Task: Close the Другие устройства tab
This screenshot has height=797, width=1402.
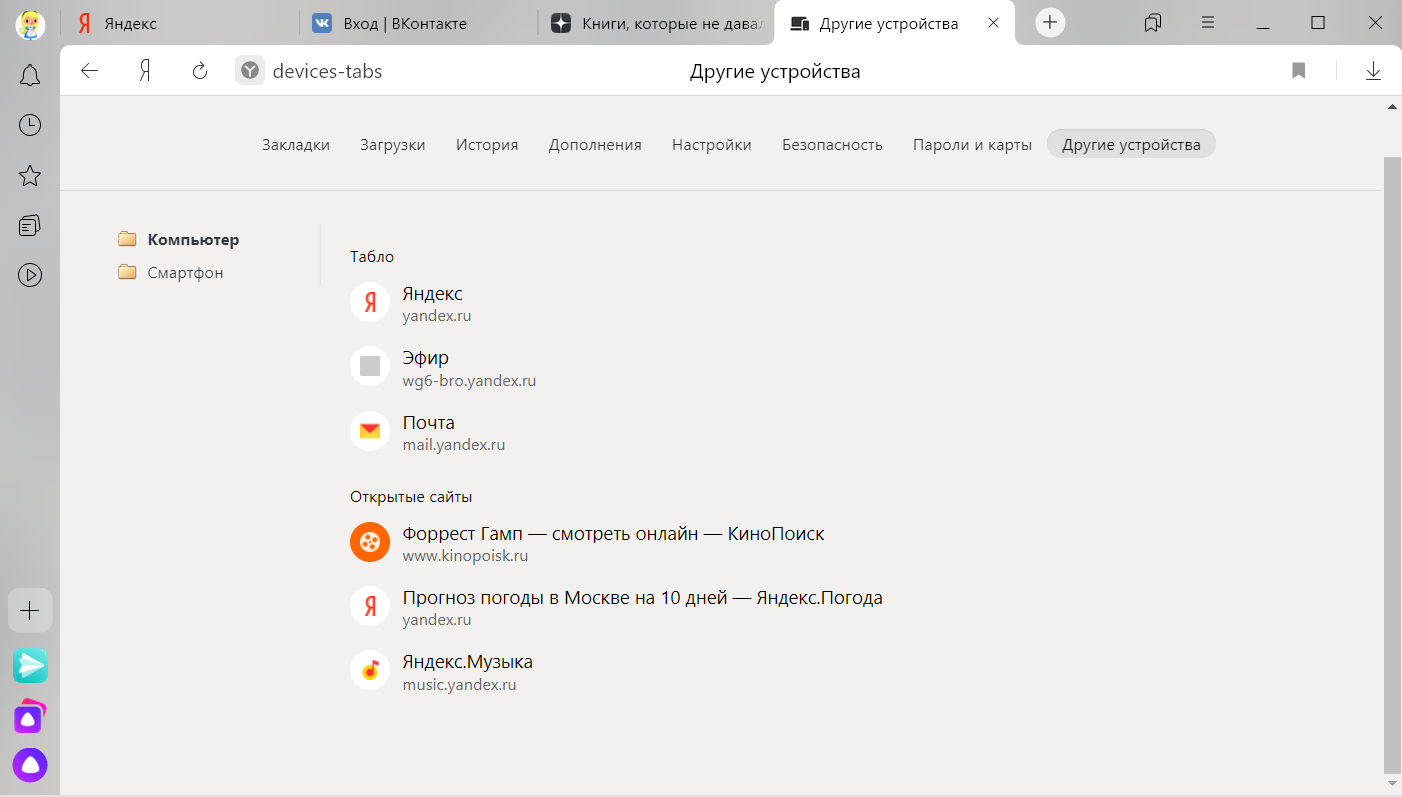Action: tap(993, 22)
